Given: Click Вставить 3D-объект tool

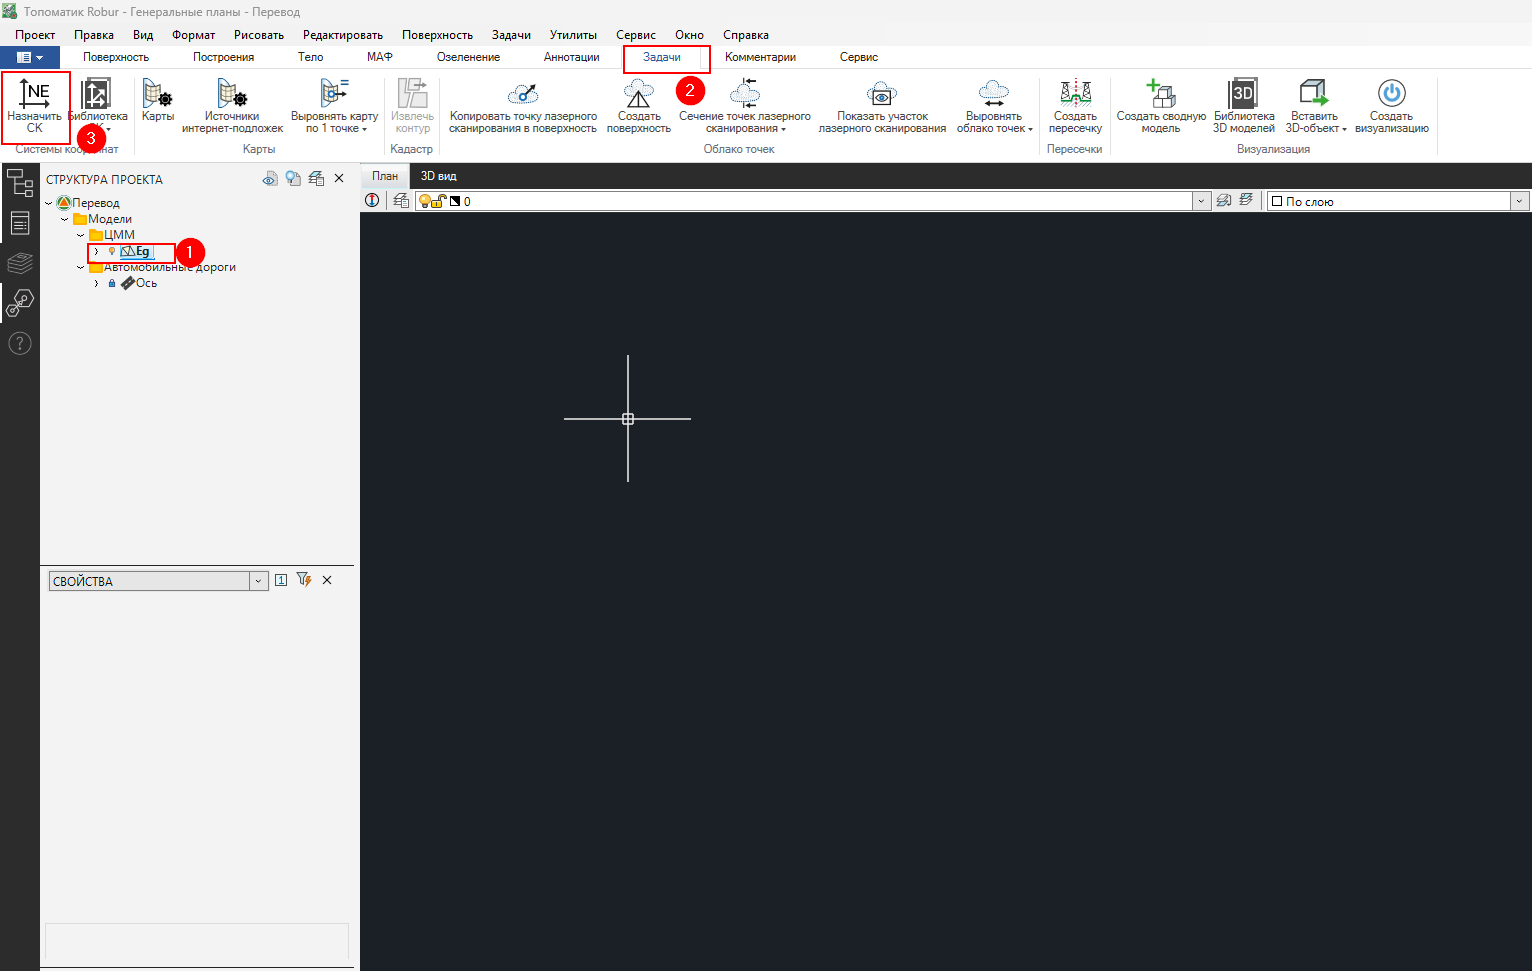Looking at the screenshot, I should [1315, 106].
